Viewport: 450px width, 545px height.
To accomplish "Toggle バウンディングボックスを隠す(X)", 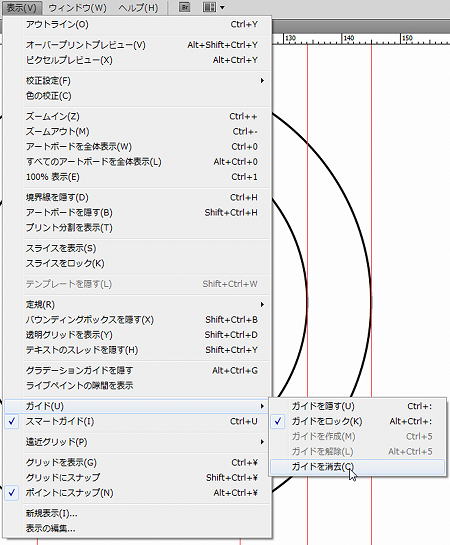I will pos(138,320).
